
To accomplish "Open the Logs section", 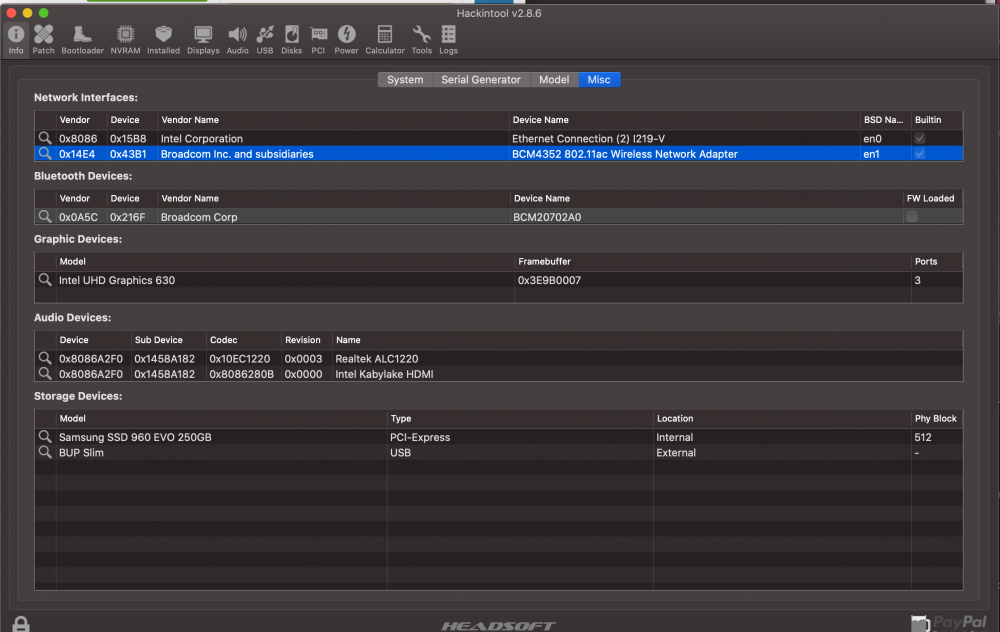I will point(448,40).
